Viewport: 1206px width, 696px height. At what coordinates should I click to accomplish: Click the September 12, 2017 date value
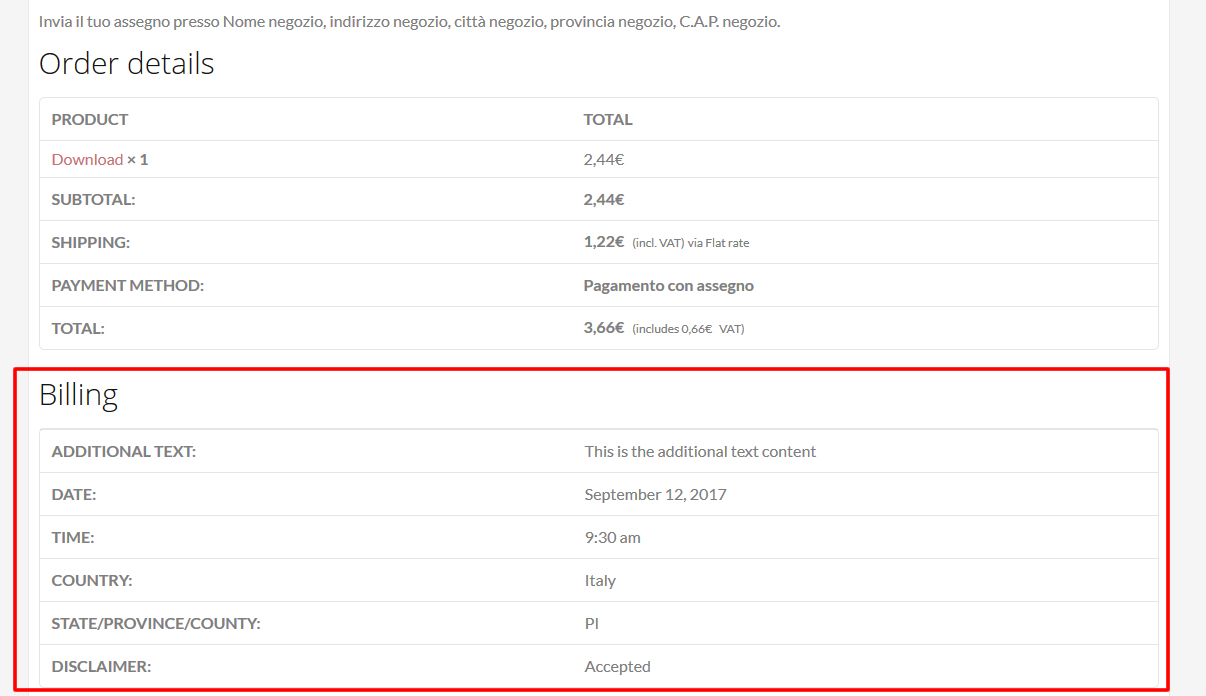point(655,494)
